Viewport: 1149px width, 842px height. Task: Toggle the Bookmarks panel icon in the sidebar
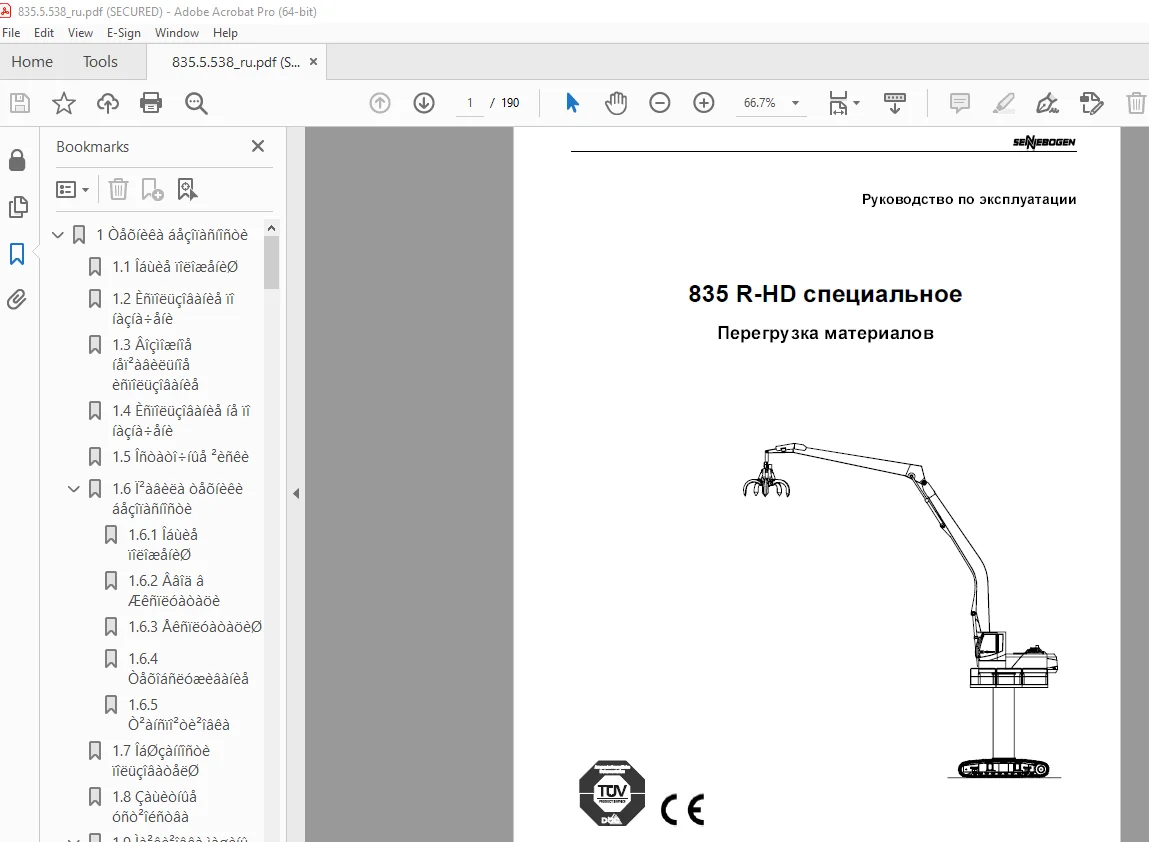(x=18, y=254)
